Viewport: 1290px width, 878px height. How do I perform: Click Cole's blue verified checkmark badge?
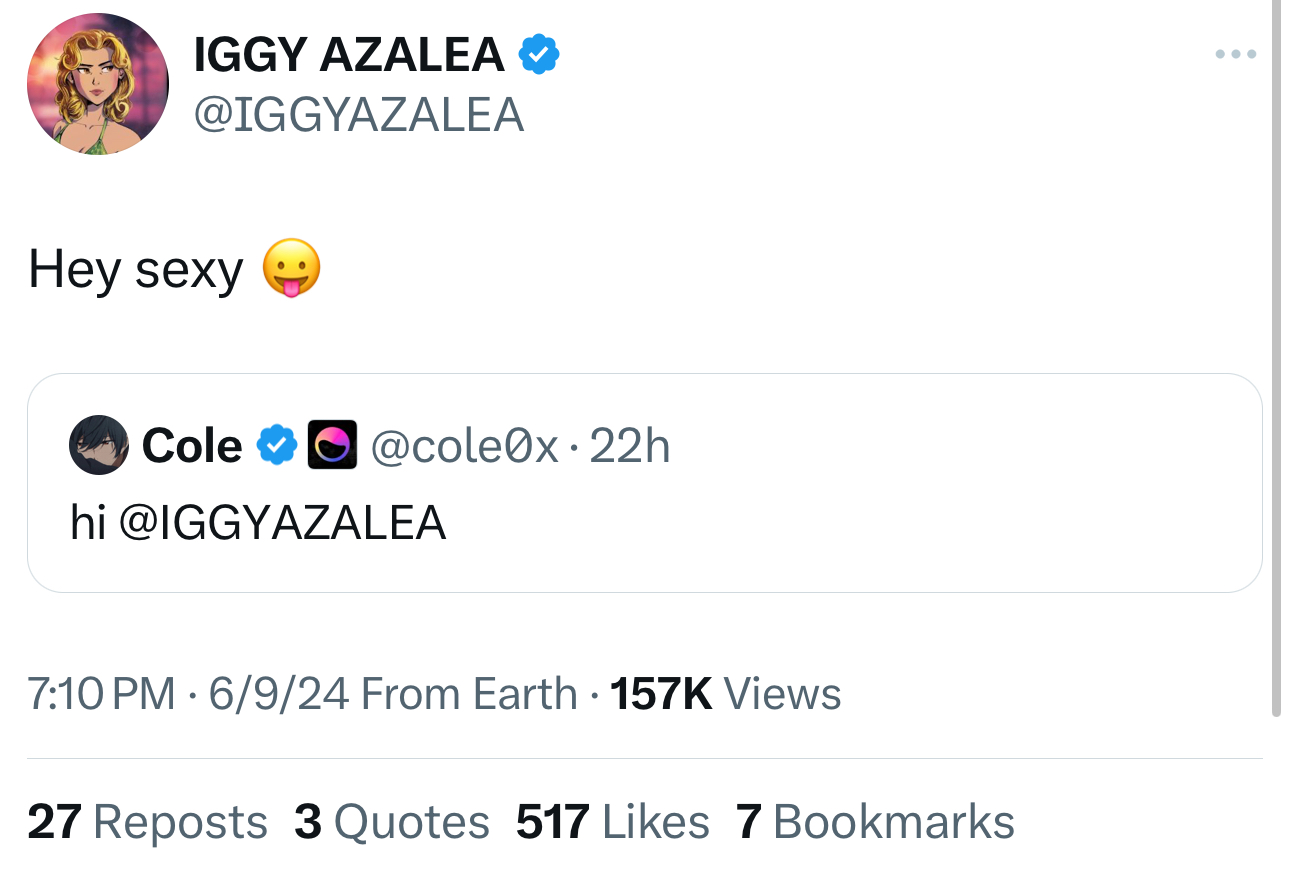277,445
